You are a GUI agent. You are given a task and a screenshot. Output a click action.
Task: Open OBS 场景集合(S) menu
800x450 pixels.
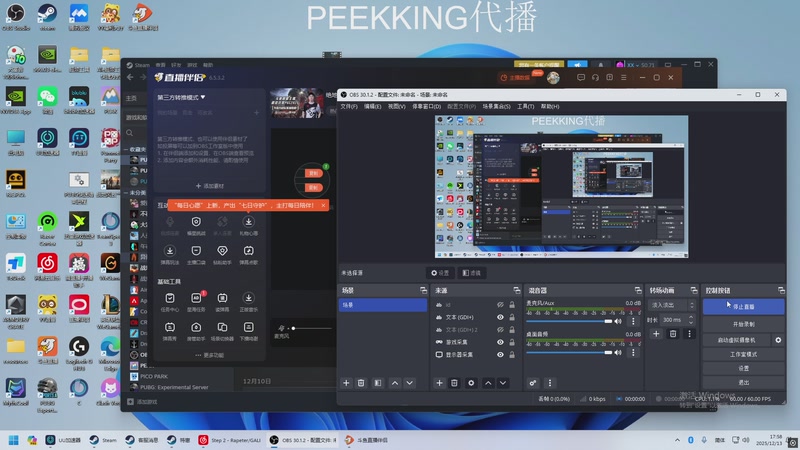(496, 107)
